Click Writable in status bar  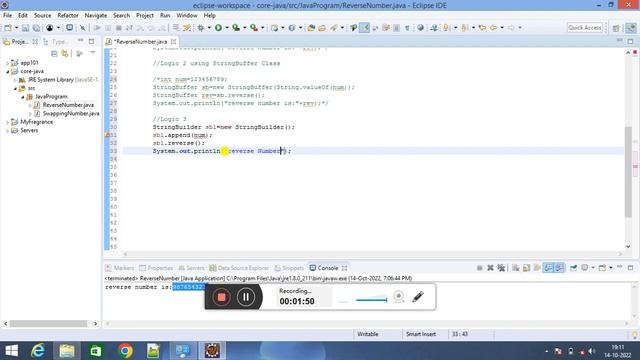tap(368, 334)
